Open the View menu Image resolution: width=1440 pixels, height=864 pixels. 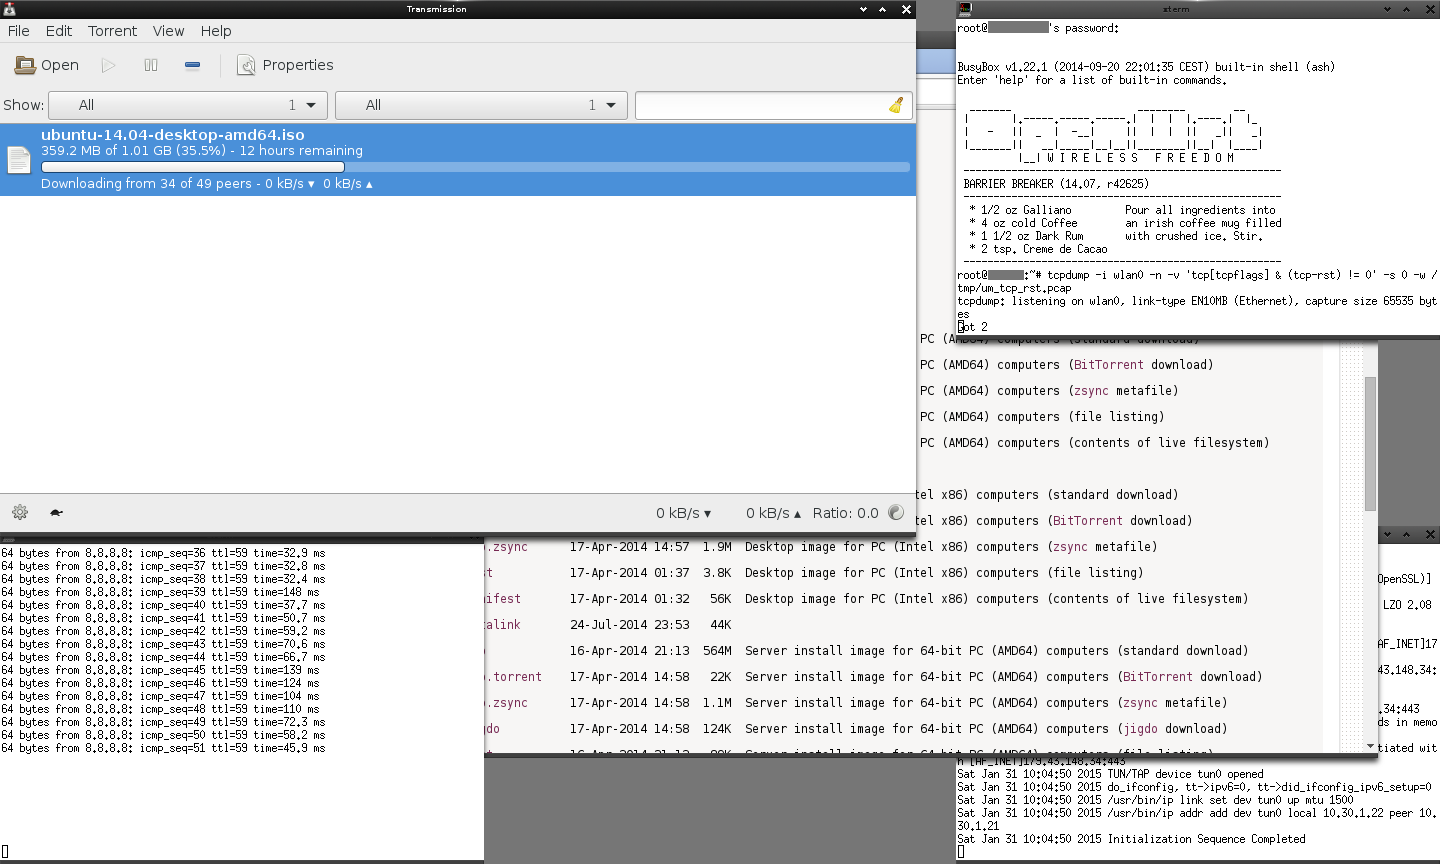(x=168, y=31)
